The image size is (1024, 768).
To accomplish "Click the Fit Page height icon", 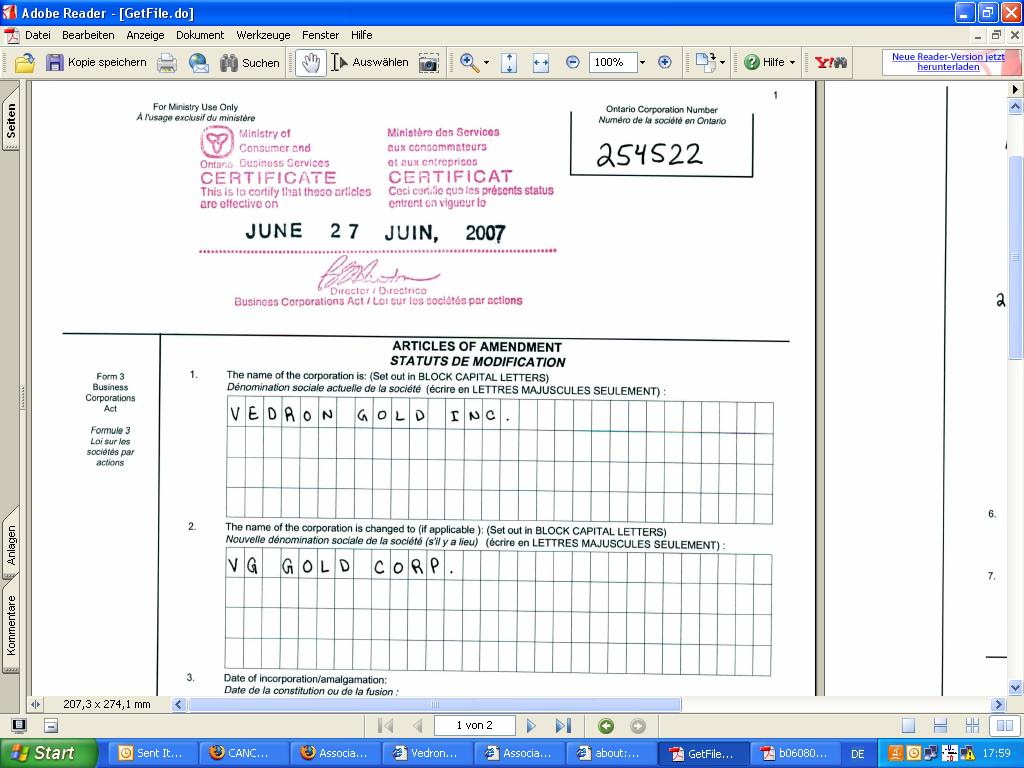I will tap(509, 63).
